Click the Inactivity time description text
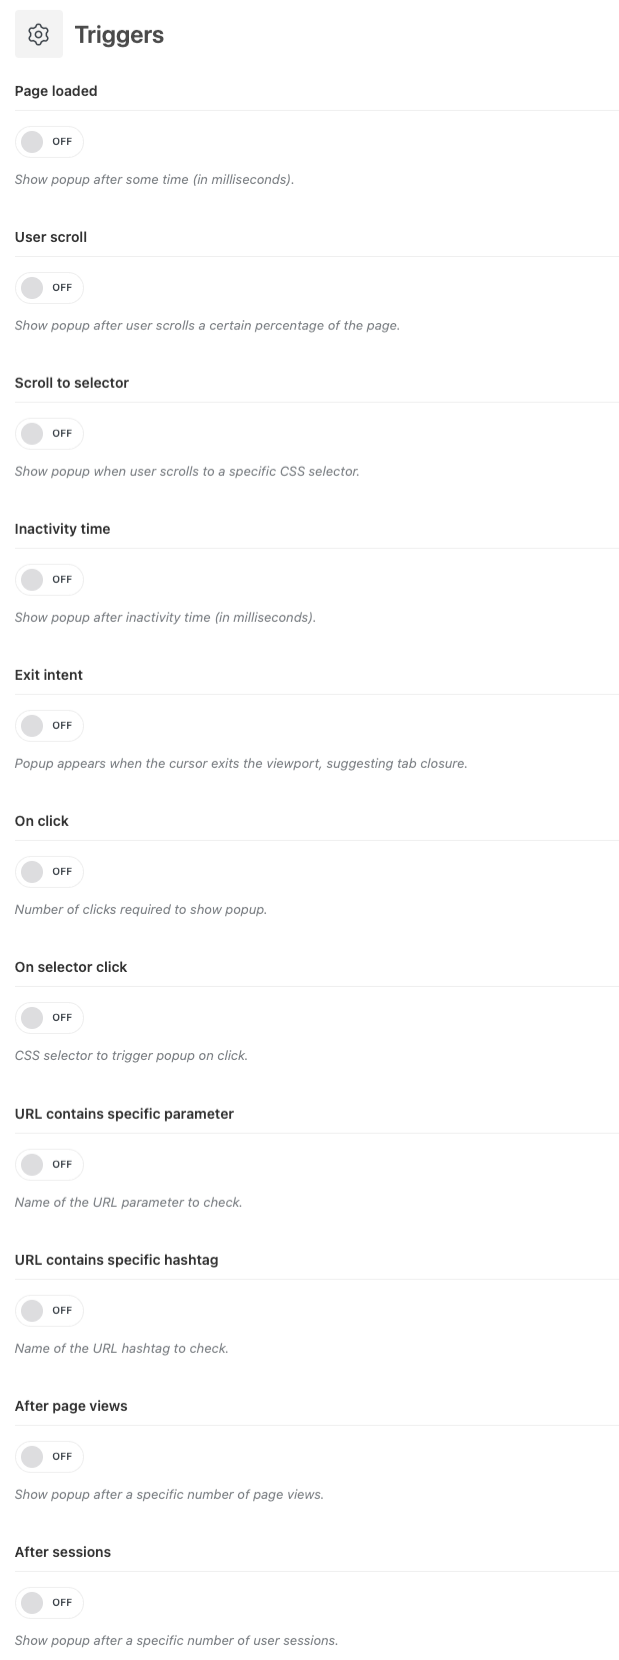The width and height of the screenshot is (619, 1660). (165, 618)
